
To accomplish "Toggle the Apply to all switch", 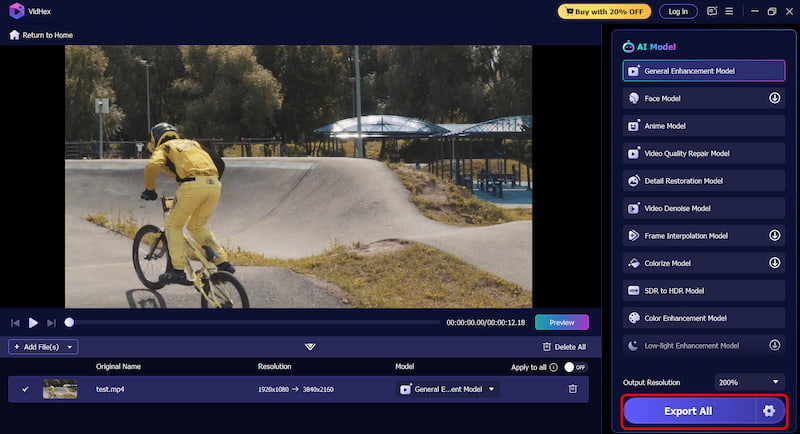I will pyautogui.click(x=575, y=367).
